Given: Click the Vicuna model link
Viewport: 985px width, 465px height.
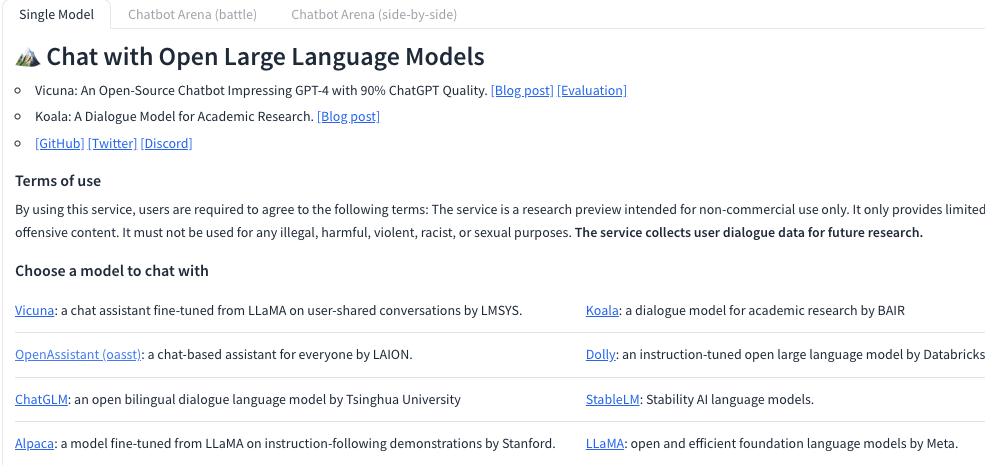Looking at the screenshot, I should 35,311.
